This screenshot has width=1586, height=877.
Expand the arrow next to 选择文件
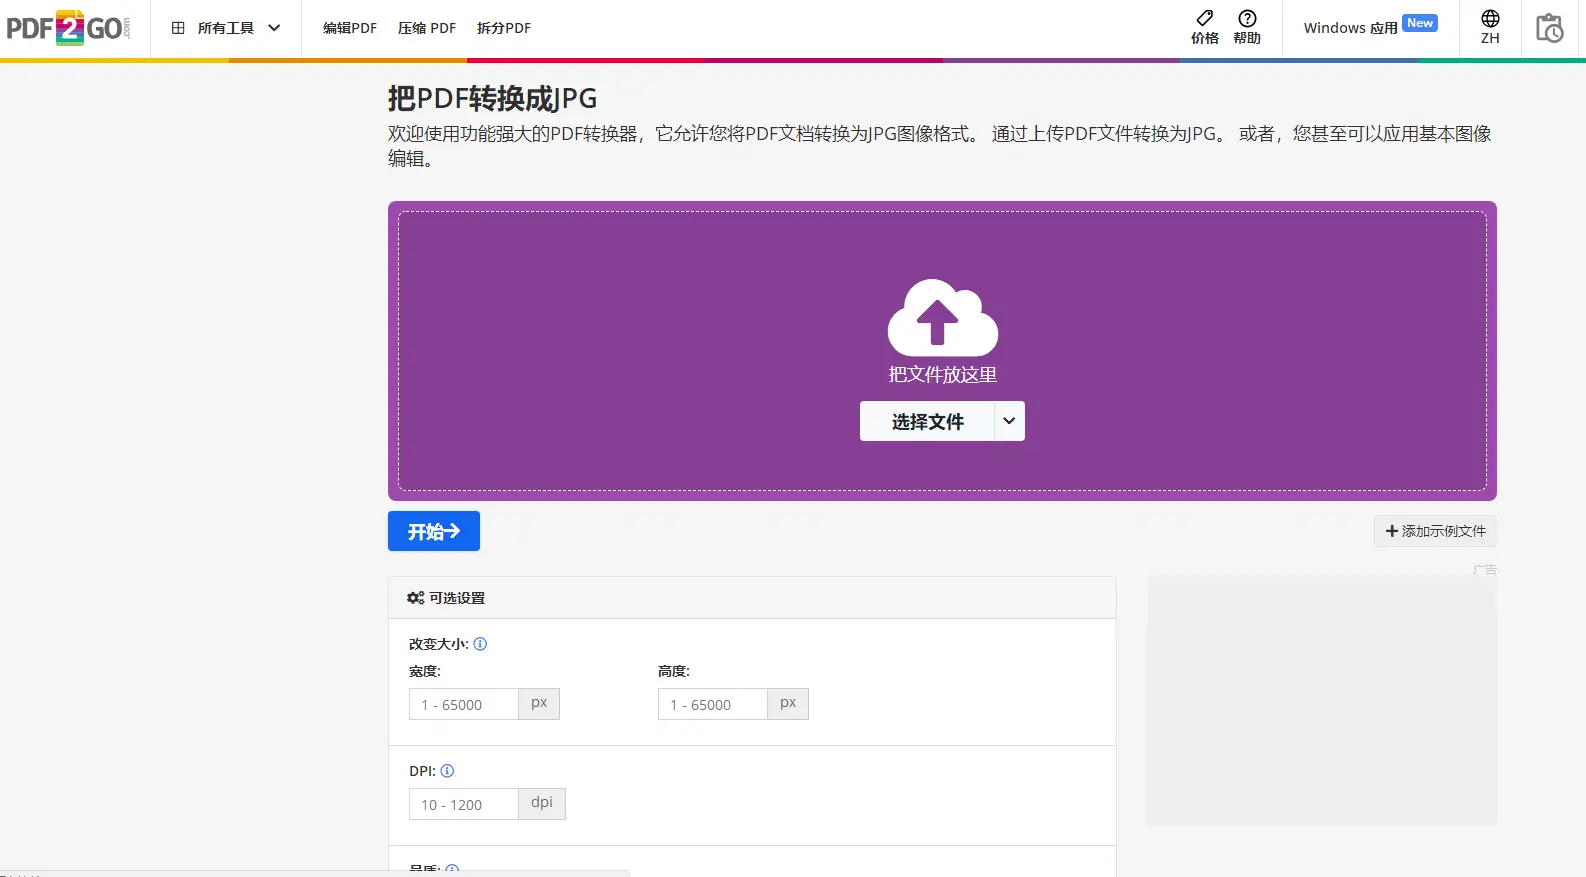coord(1010,421)
